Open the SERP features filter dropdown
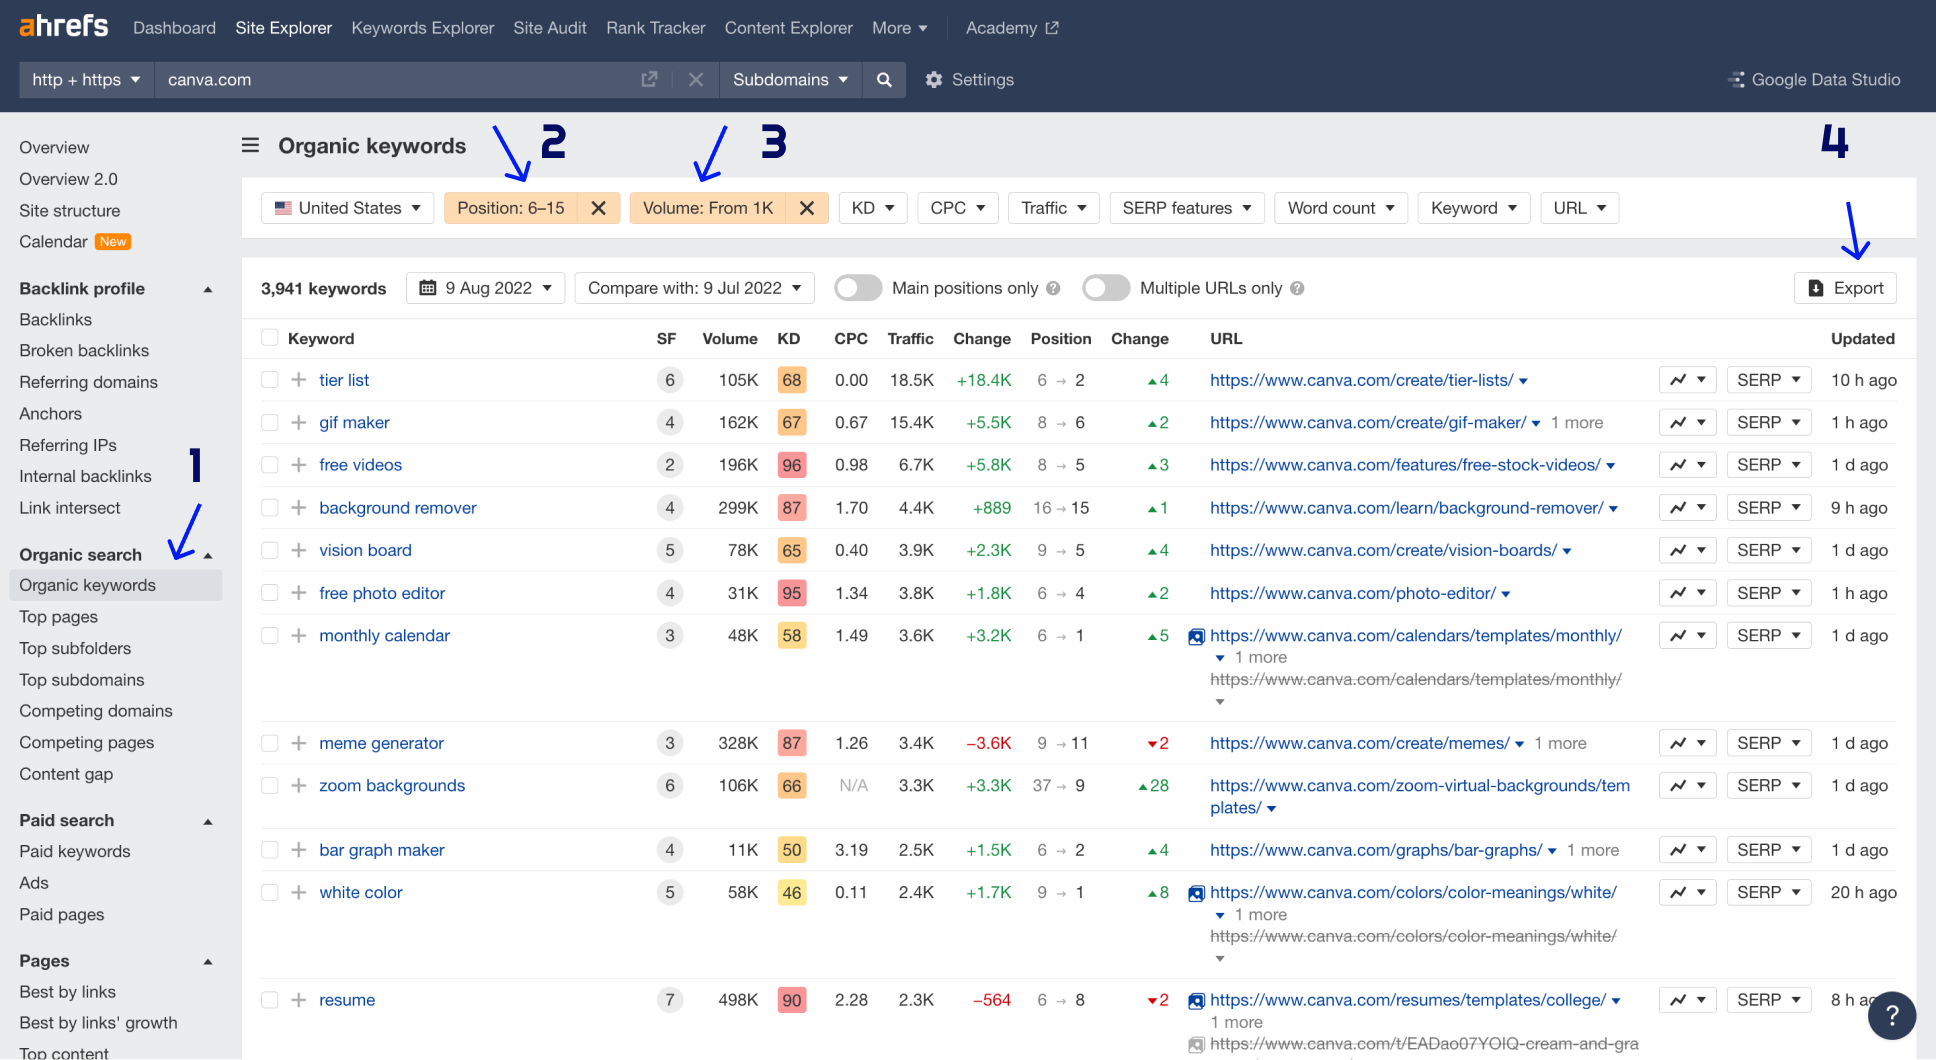Image resolution: width=1936 pixels, height=1060 pixels. [1187, 208]
